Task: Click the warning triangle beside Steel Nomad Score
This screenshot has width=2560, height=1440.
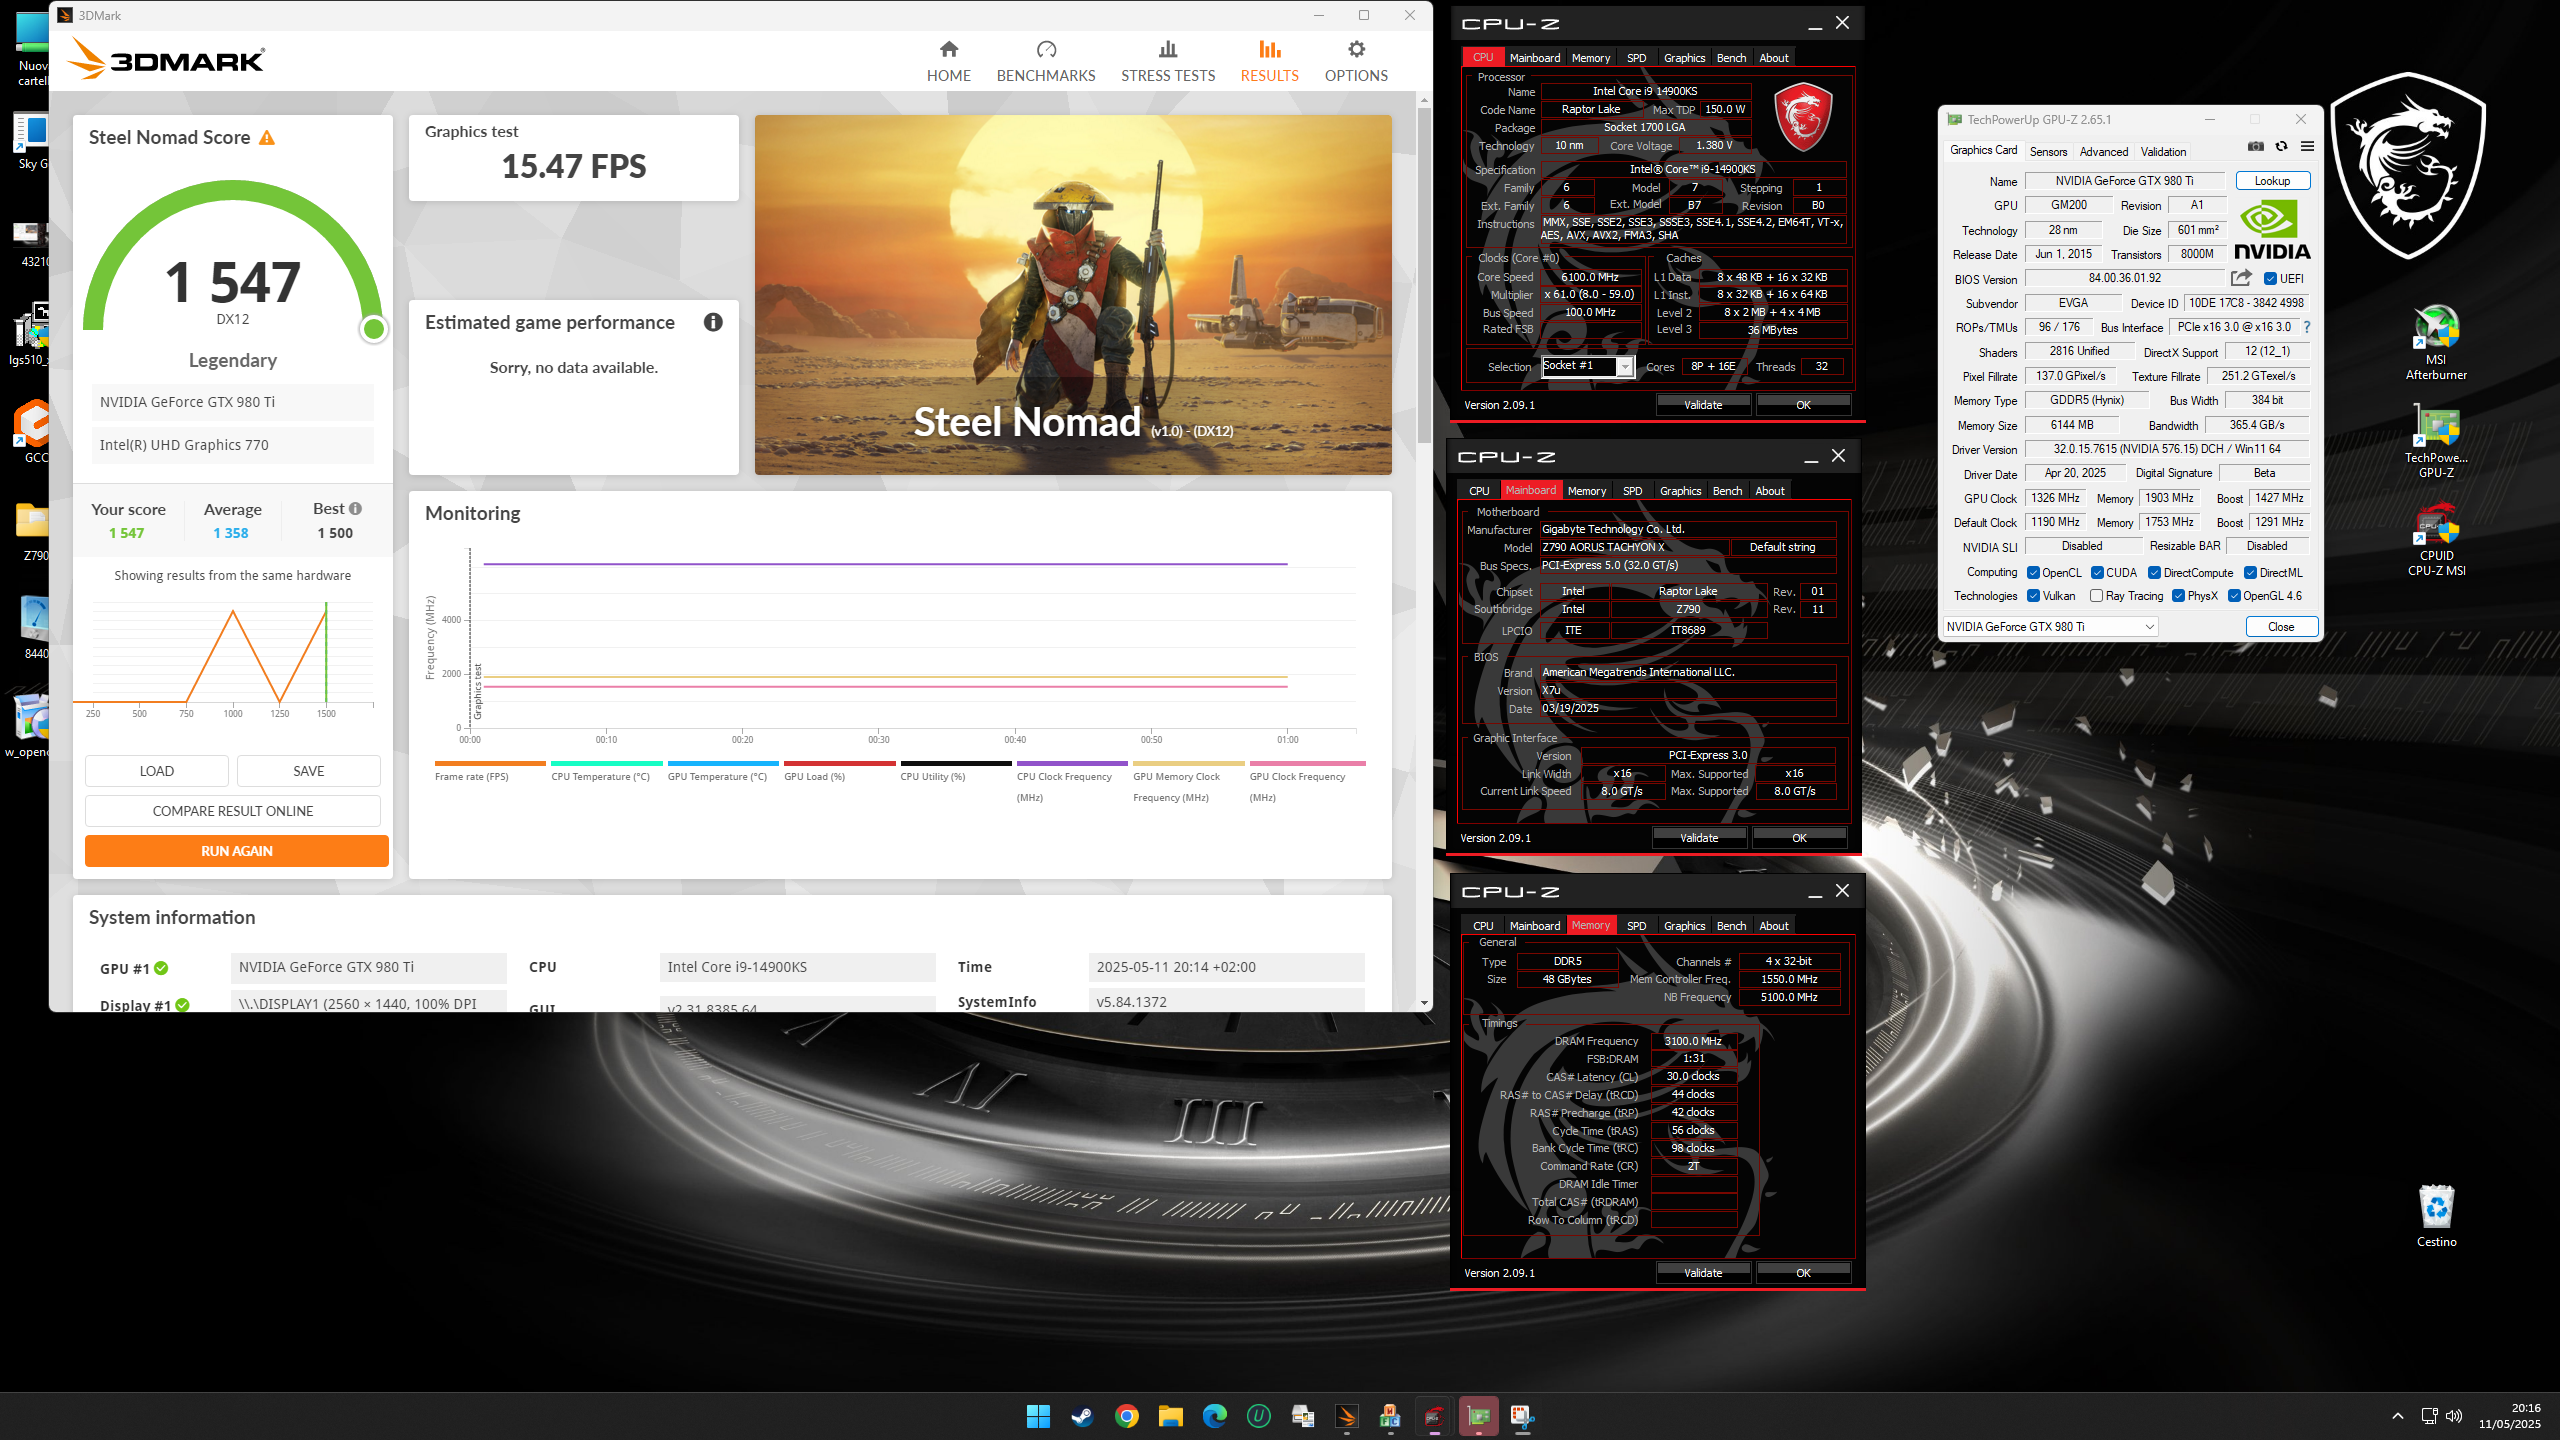Action: tap(267, 138)
